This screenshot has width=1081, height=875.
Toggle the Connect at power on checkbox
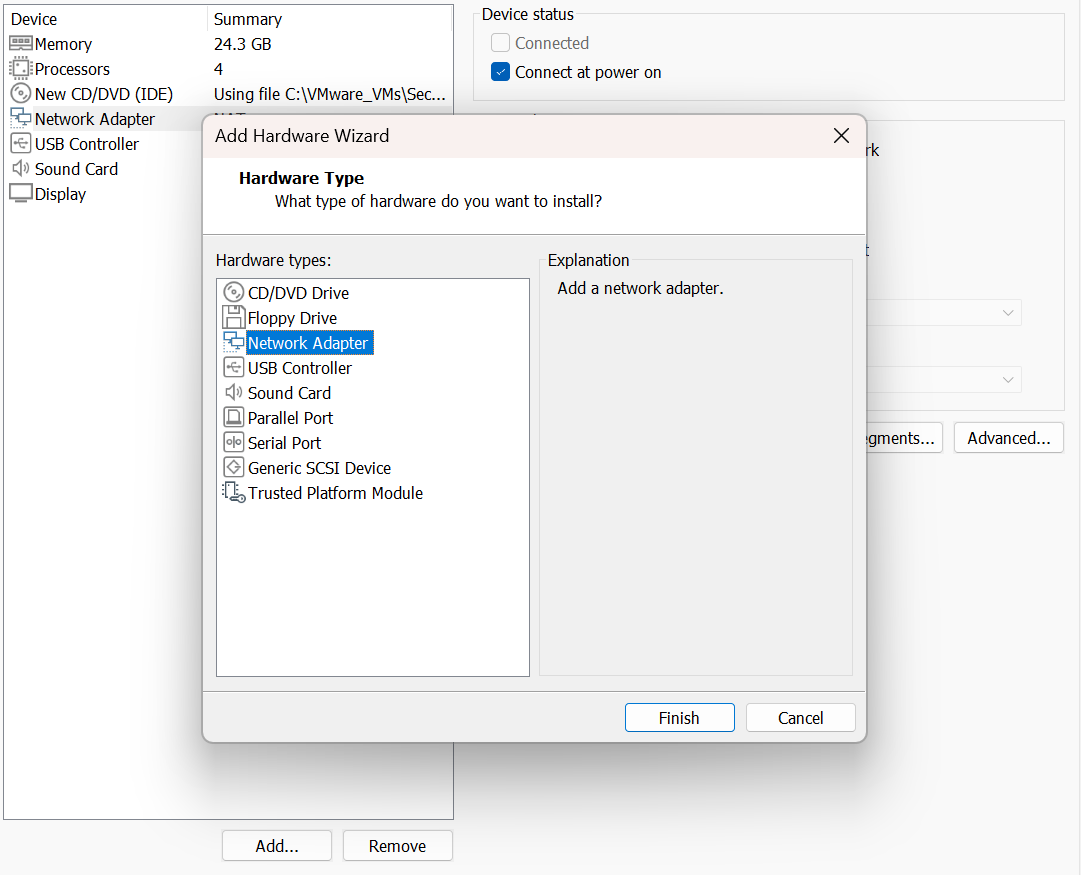click(501, 72)
